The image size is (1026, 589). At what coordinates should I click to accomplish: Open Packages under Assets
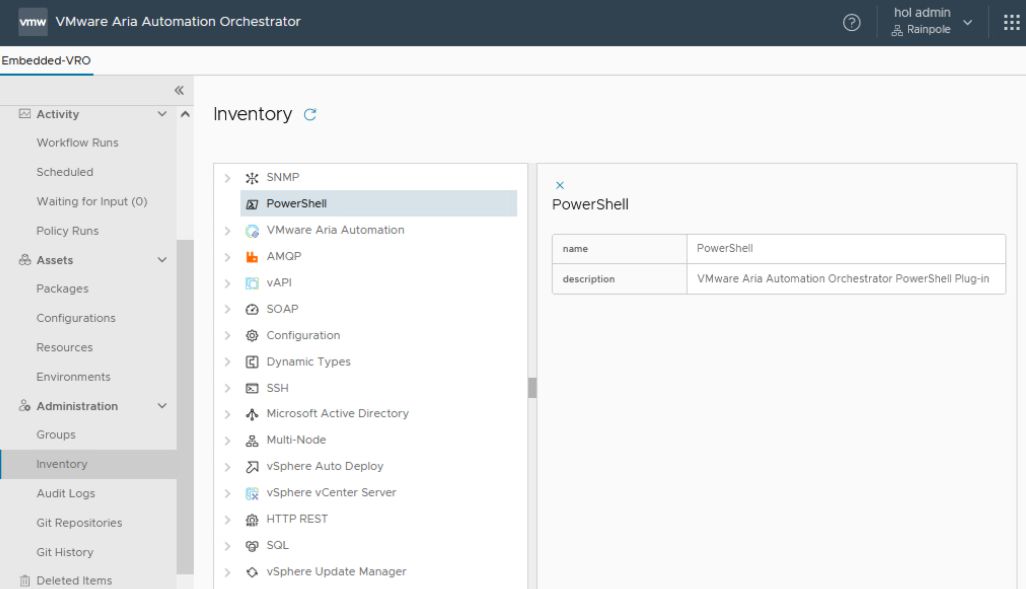coord(62,289)
